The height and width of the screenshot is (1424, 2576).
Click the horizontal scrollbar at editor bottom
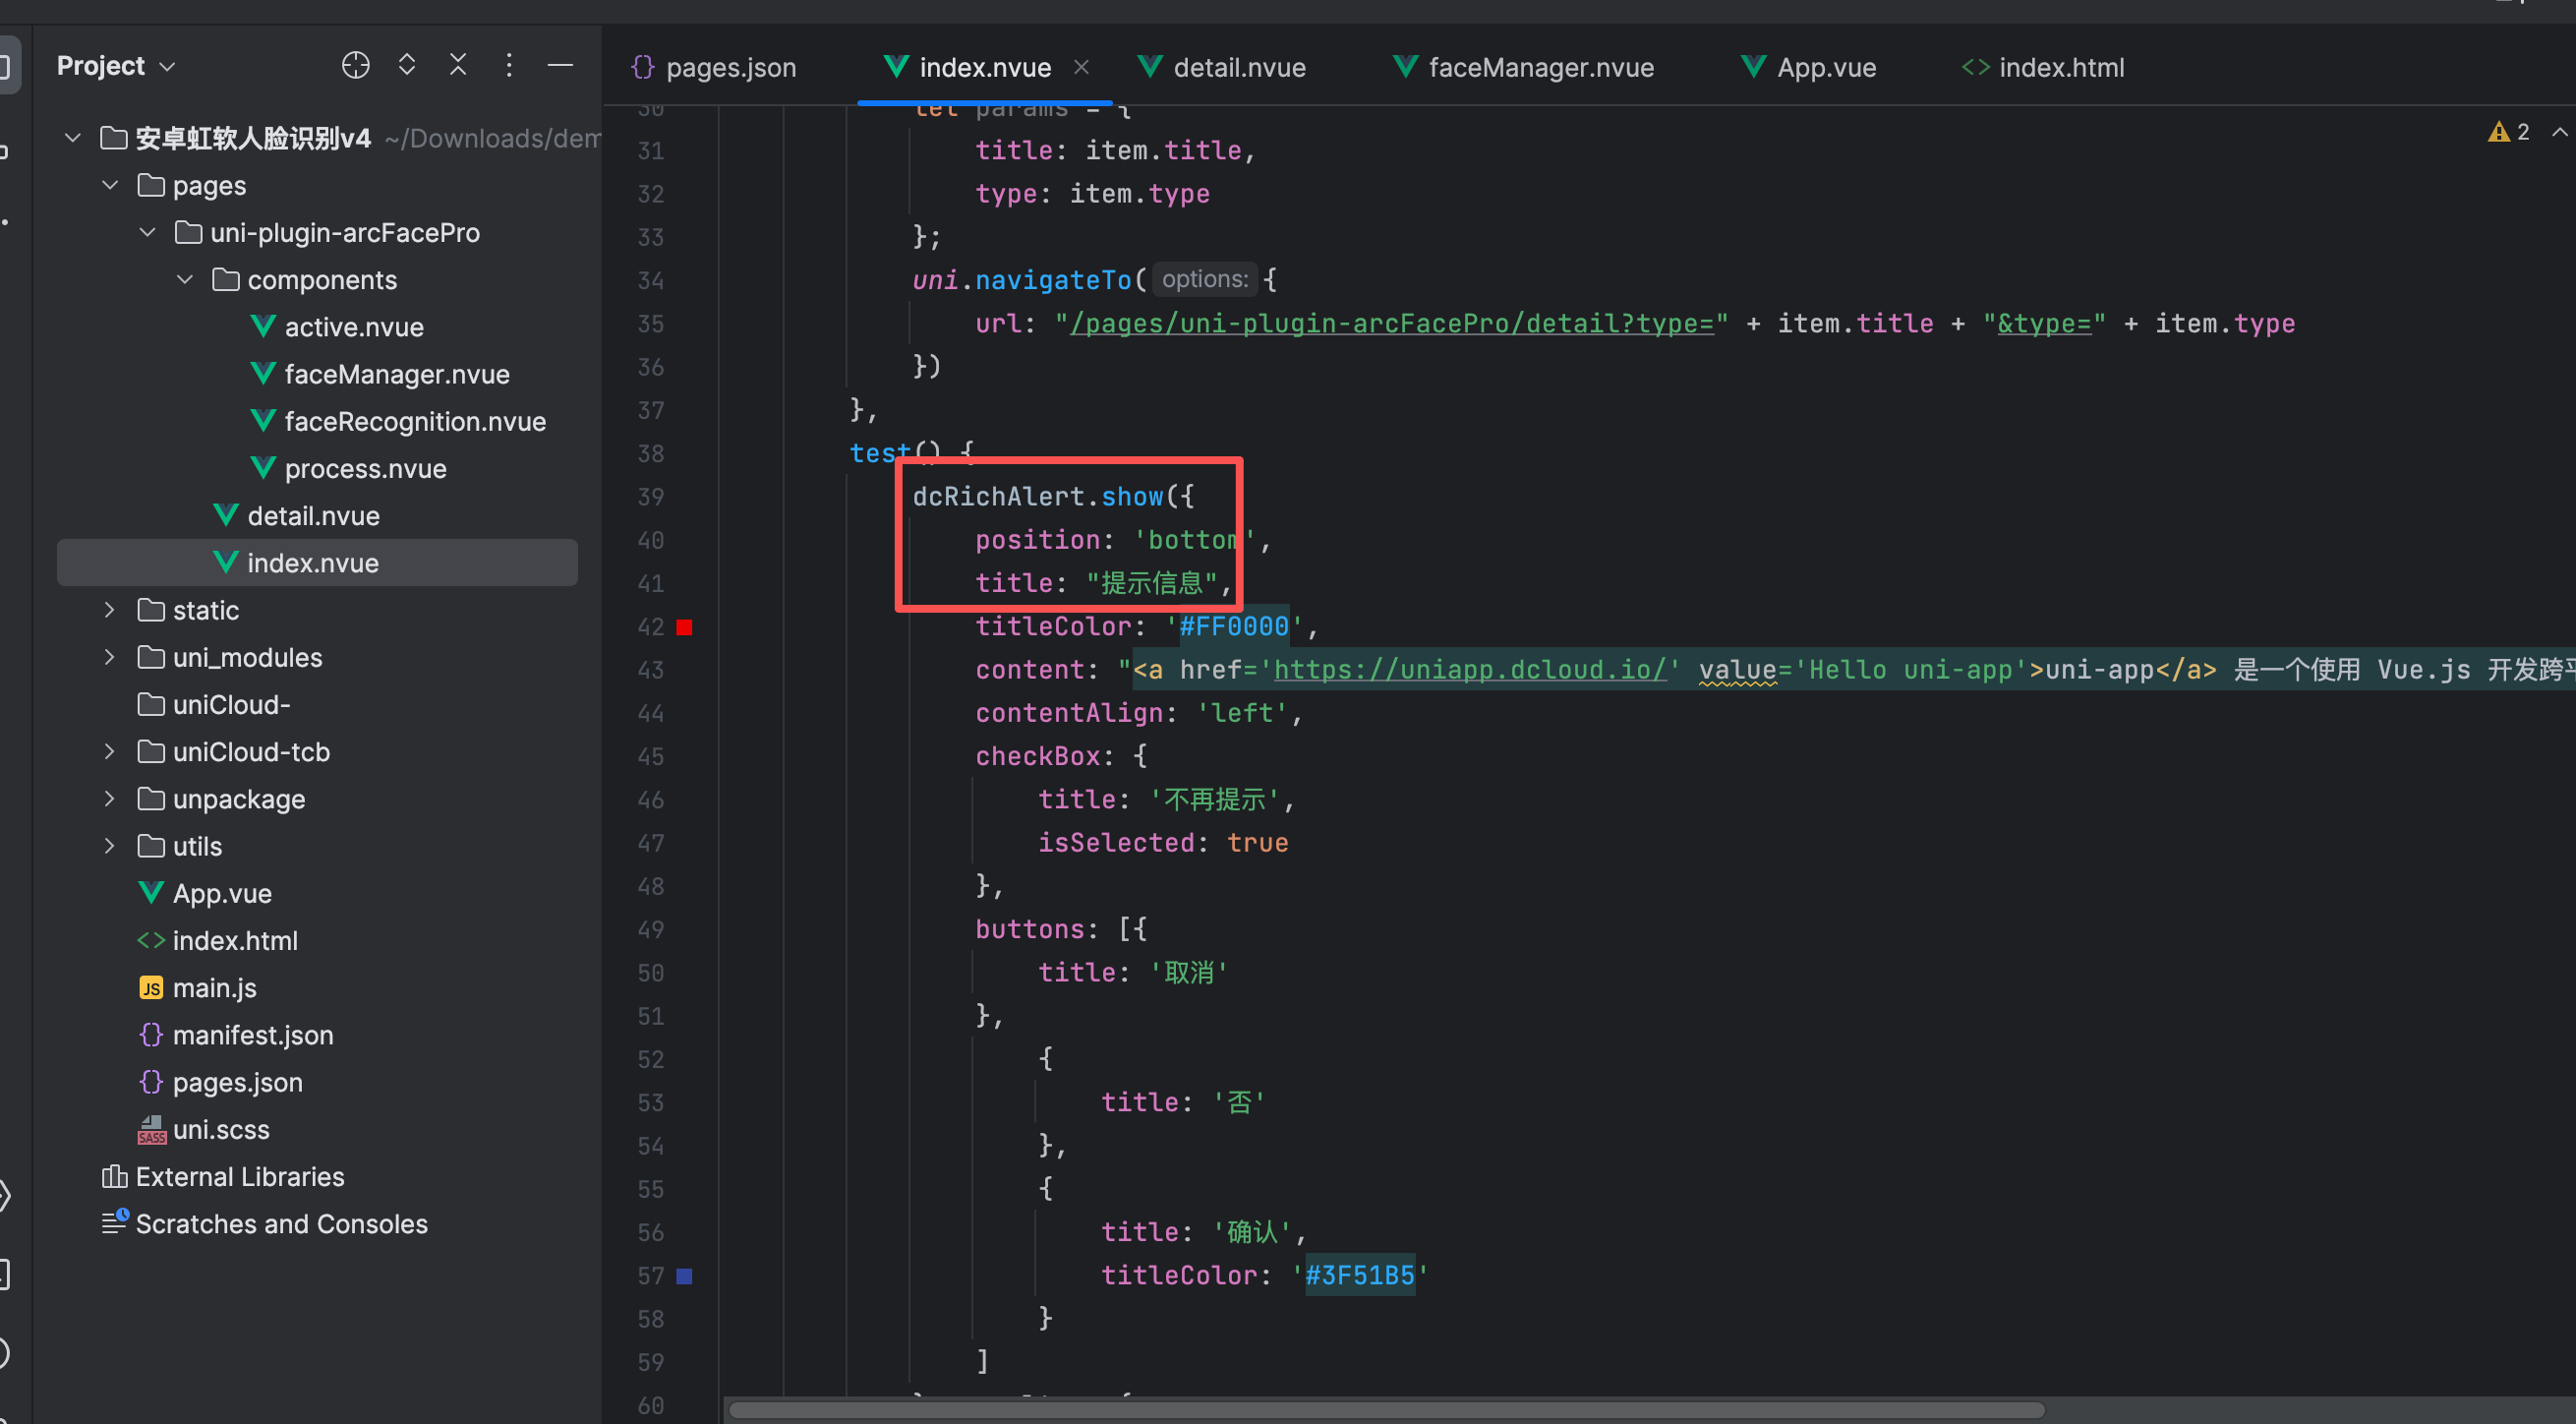(1385, 1410)
